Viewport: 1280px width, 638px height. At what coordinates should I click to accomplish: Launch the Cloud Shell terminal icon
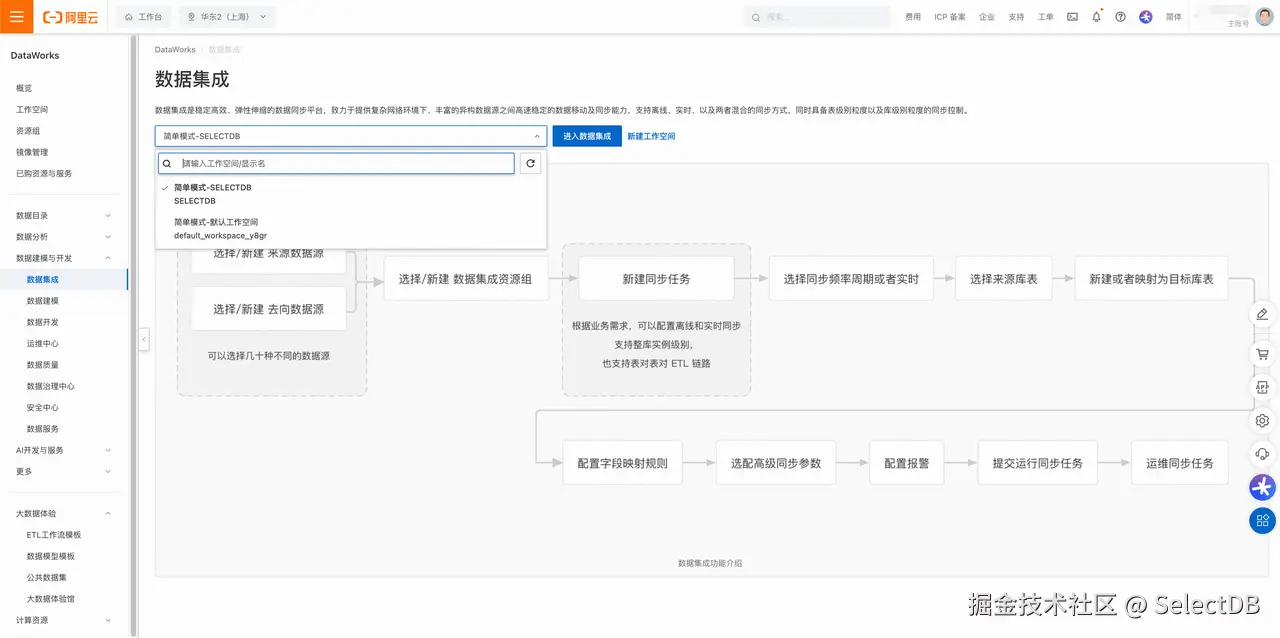tap(1073, 17)
